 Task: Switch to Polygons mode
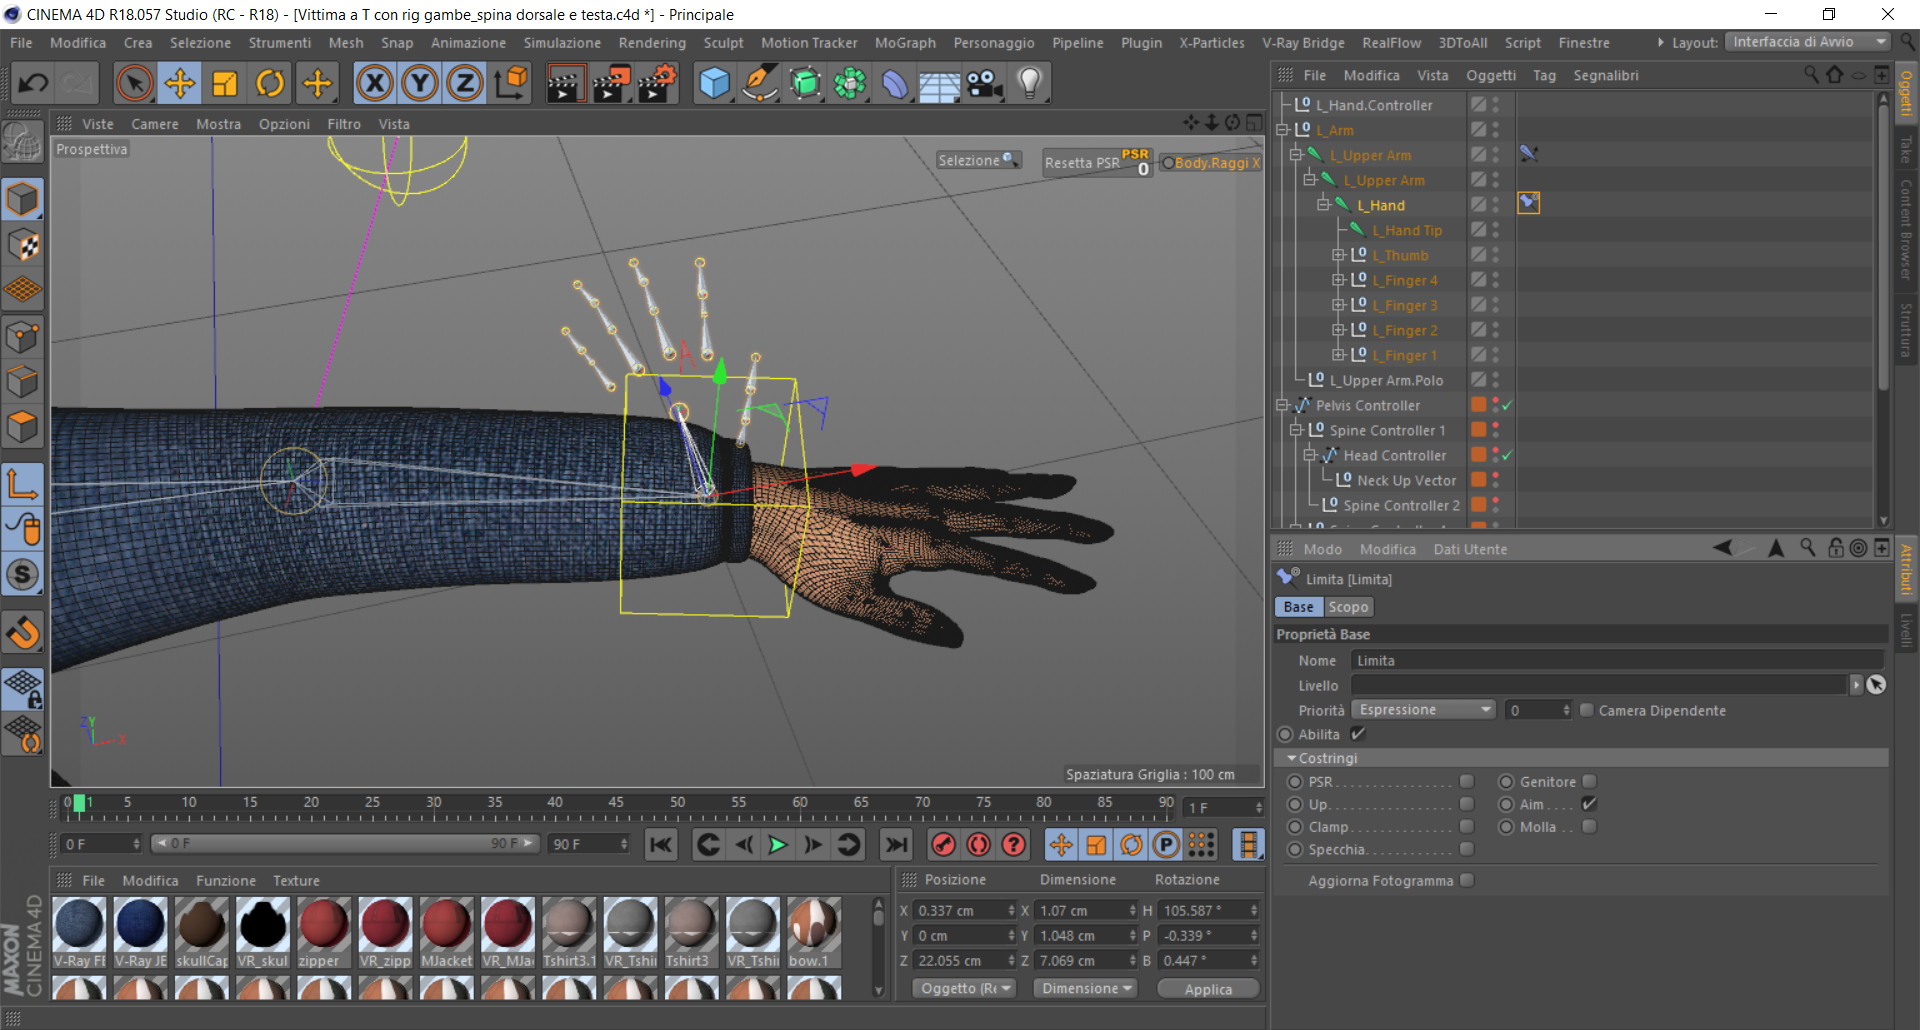[23, 427]
